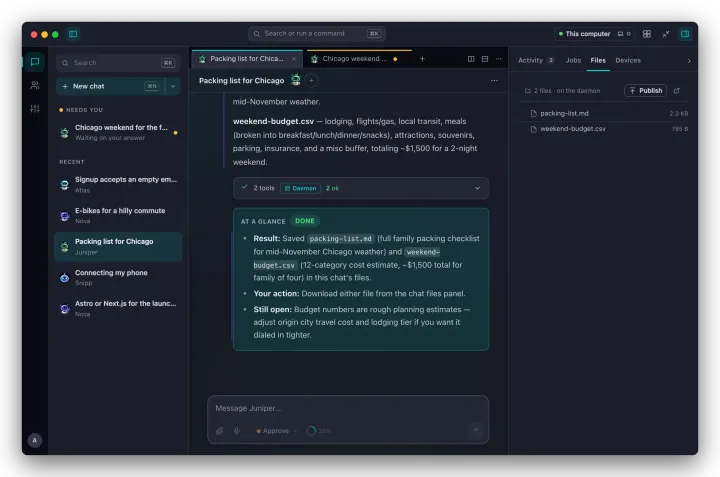Open the tab bar more options ellipsis
Viewport: 720px width, 477px height.
(499, 59)
